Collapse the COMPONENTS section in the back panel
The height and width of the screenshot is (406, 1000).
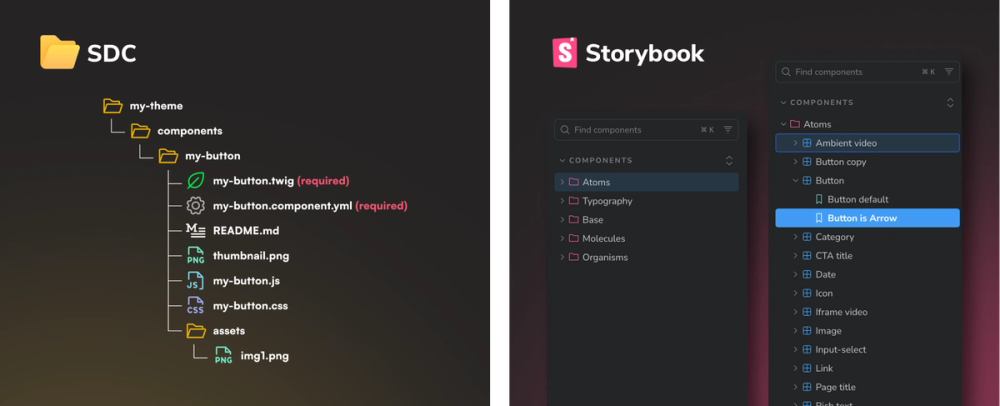click(562, 161)
